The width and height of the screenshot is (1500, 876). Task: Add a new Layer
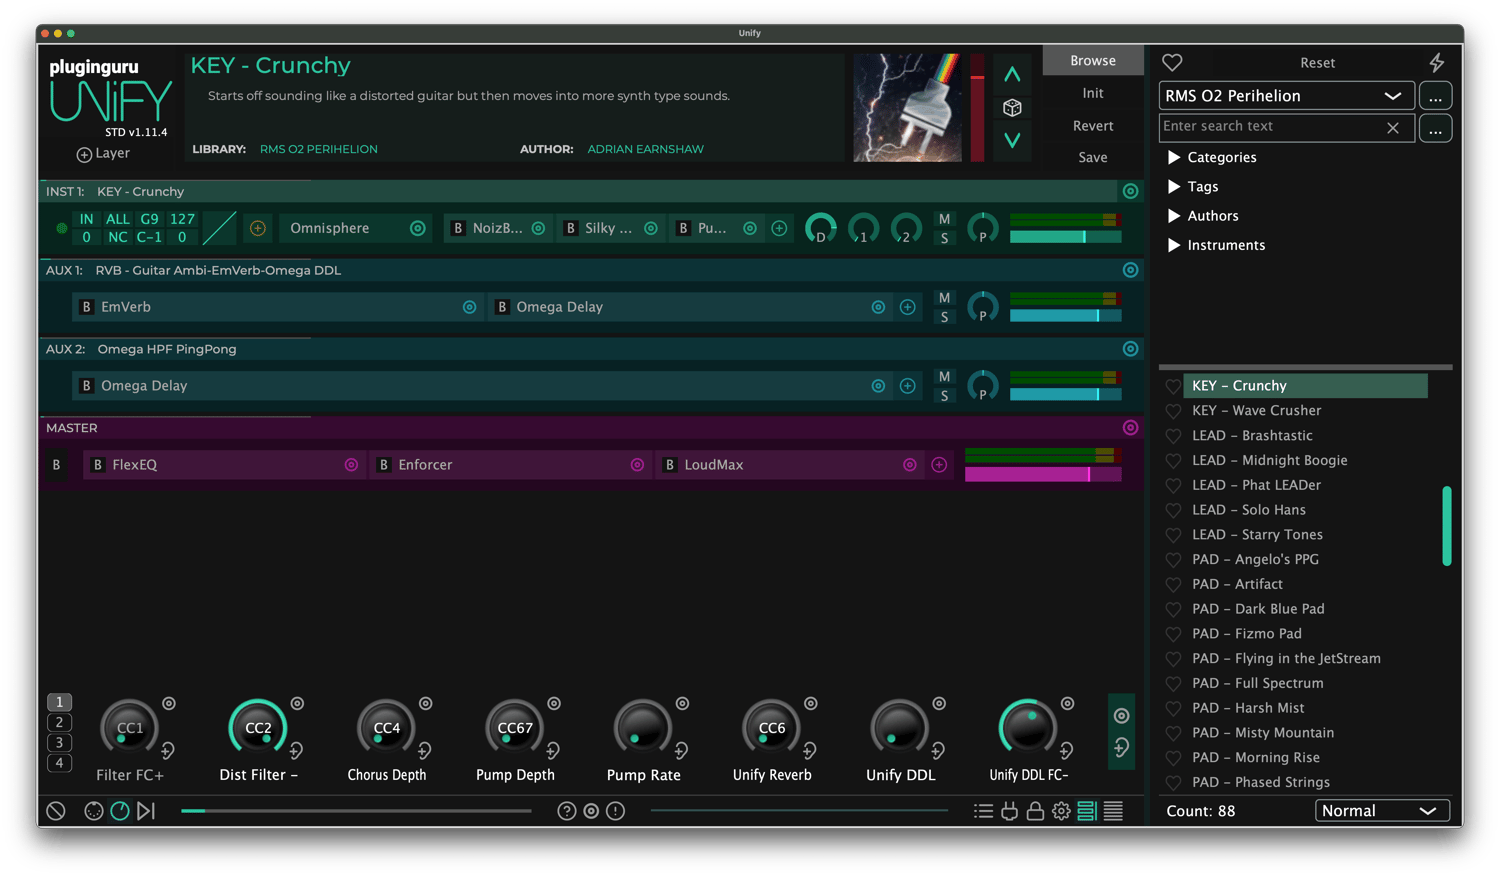point(103,153)
